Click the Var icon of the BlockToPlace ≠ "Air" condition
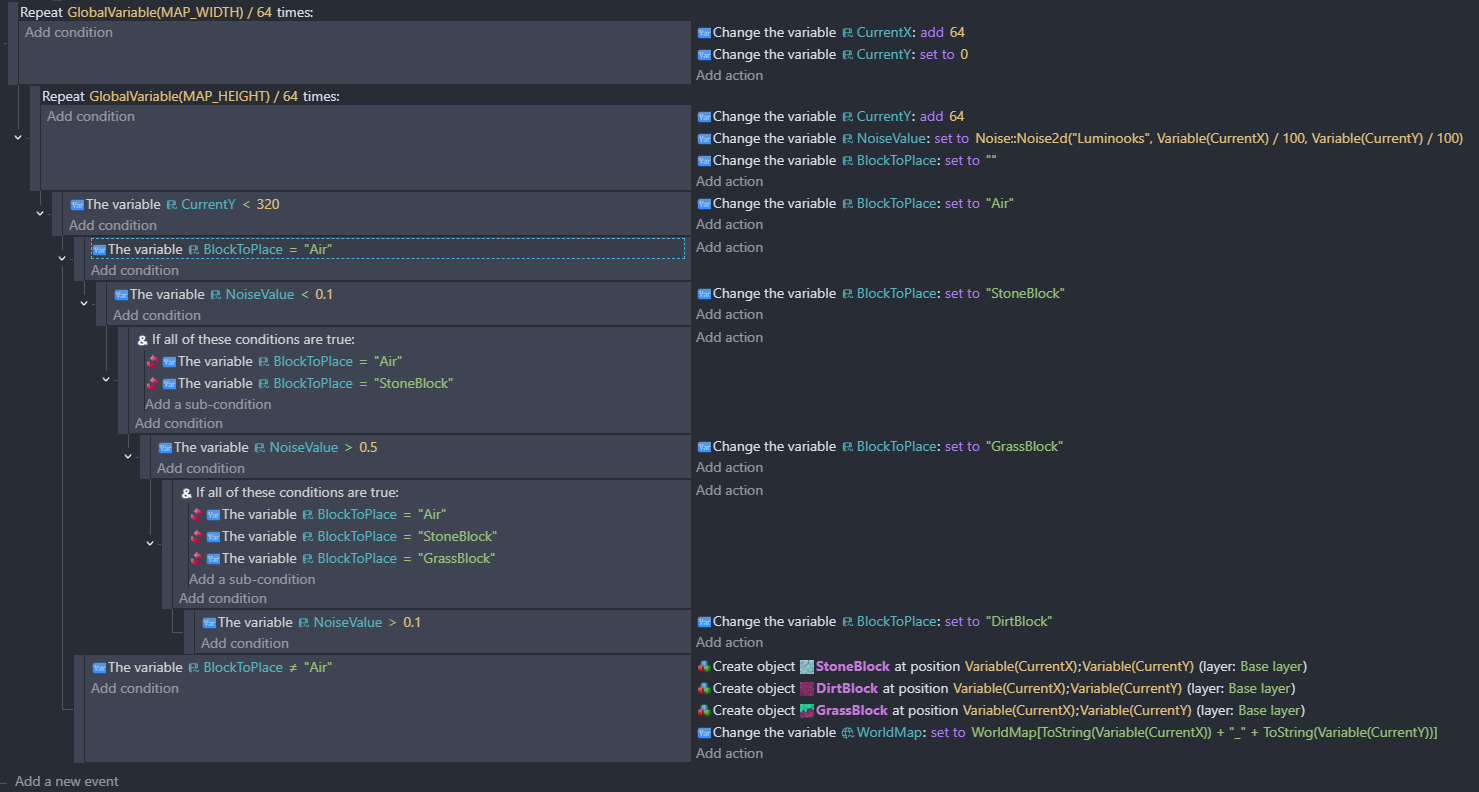This screenshot has width=1479, height=792. (x=99, y=668)
